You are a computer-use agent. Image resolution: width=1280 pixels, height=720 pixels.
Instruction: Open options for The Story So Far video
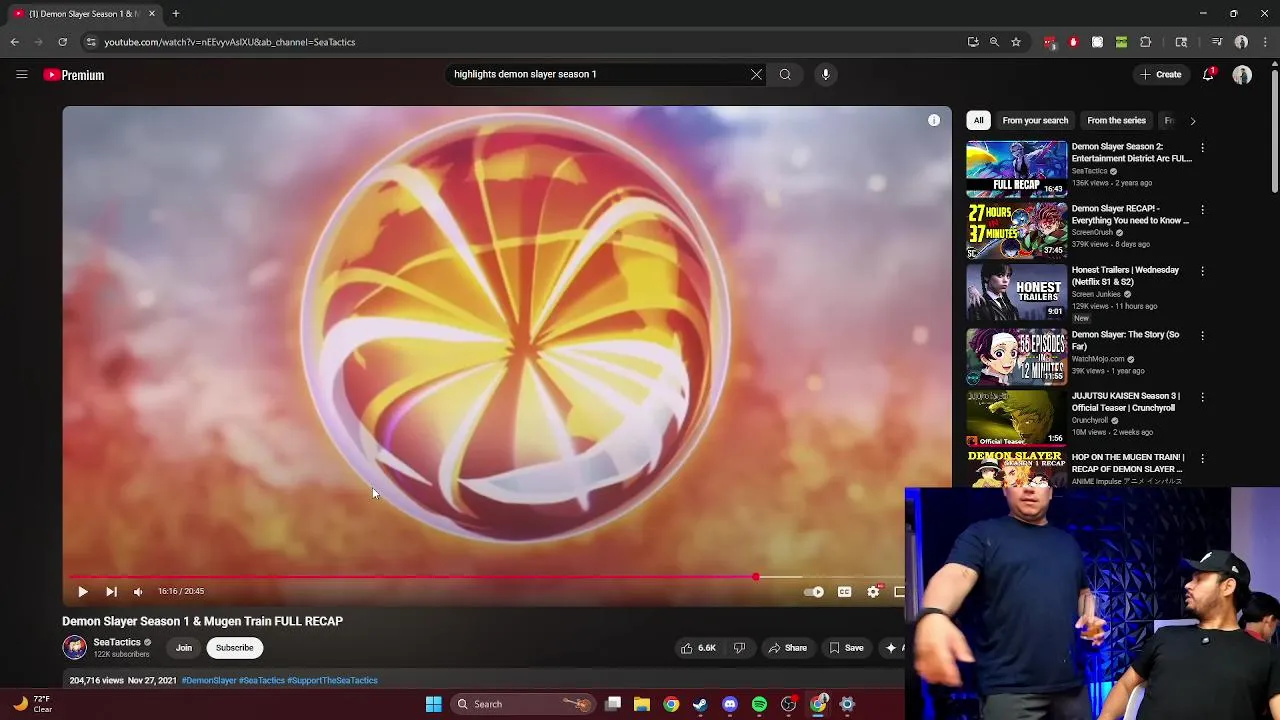[x=1202, y=335]
